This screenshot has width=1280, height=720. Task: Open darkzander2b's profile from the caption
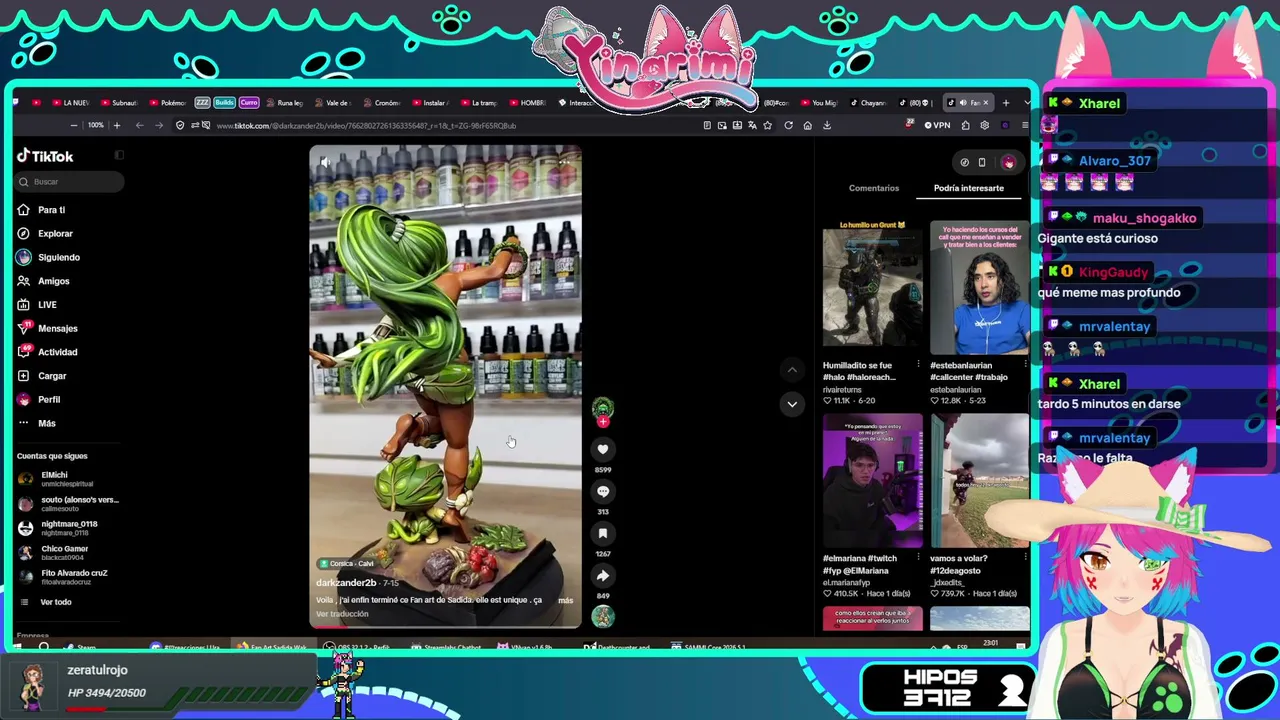click(346, 583)
